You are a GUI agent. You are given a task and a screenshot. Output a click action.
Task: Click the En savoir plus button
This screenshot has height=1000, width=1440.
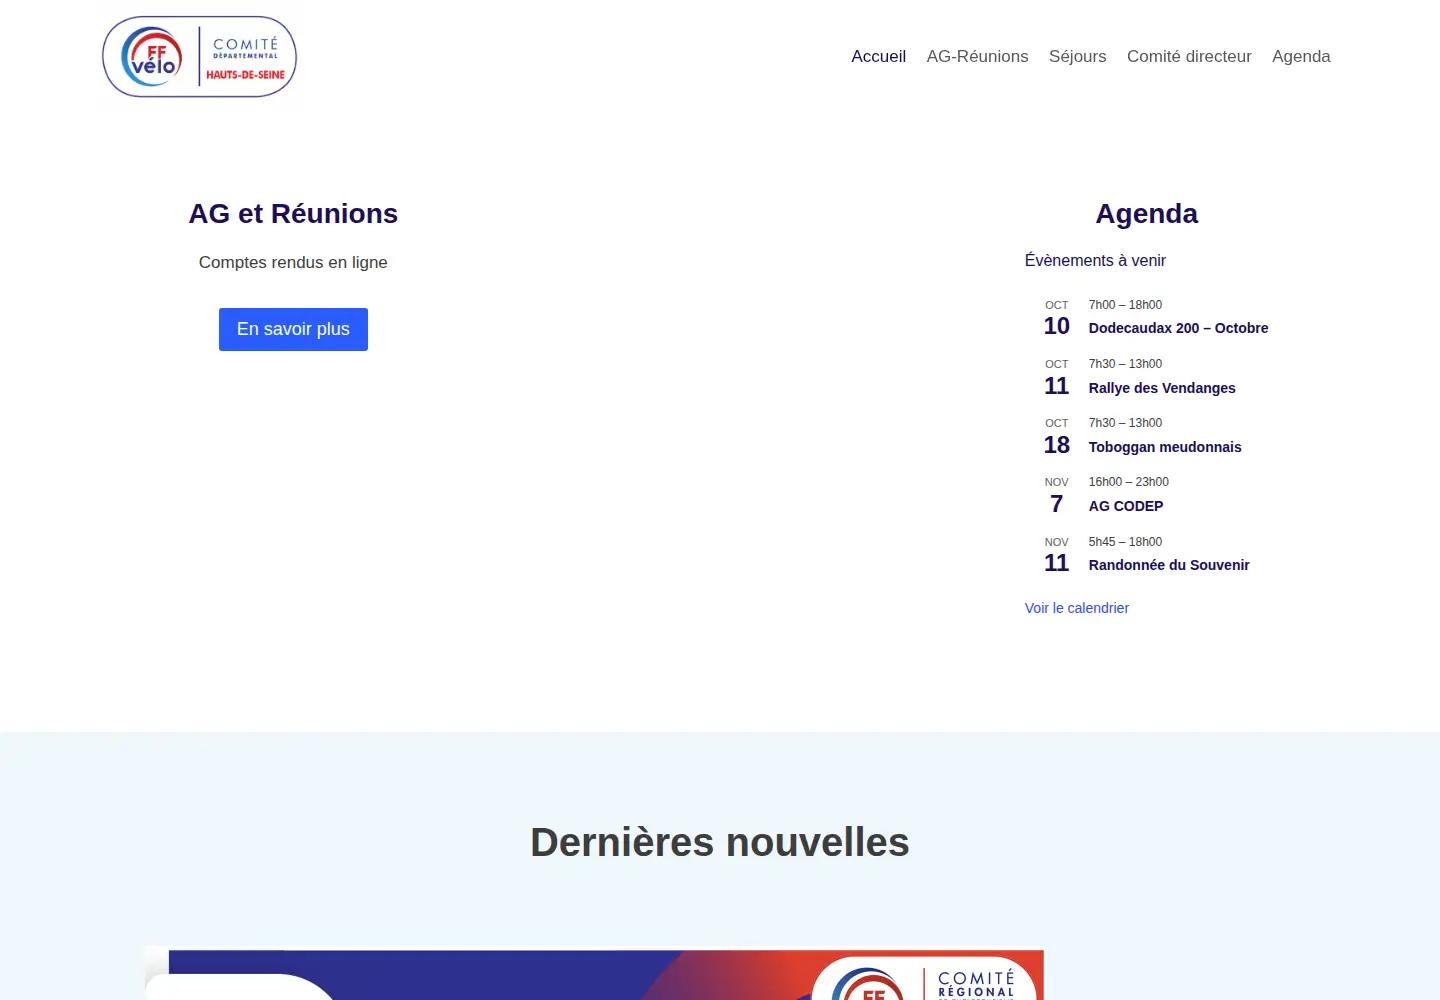[x=293, y=329]
